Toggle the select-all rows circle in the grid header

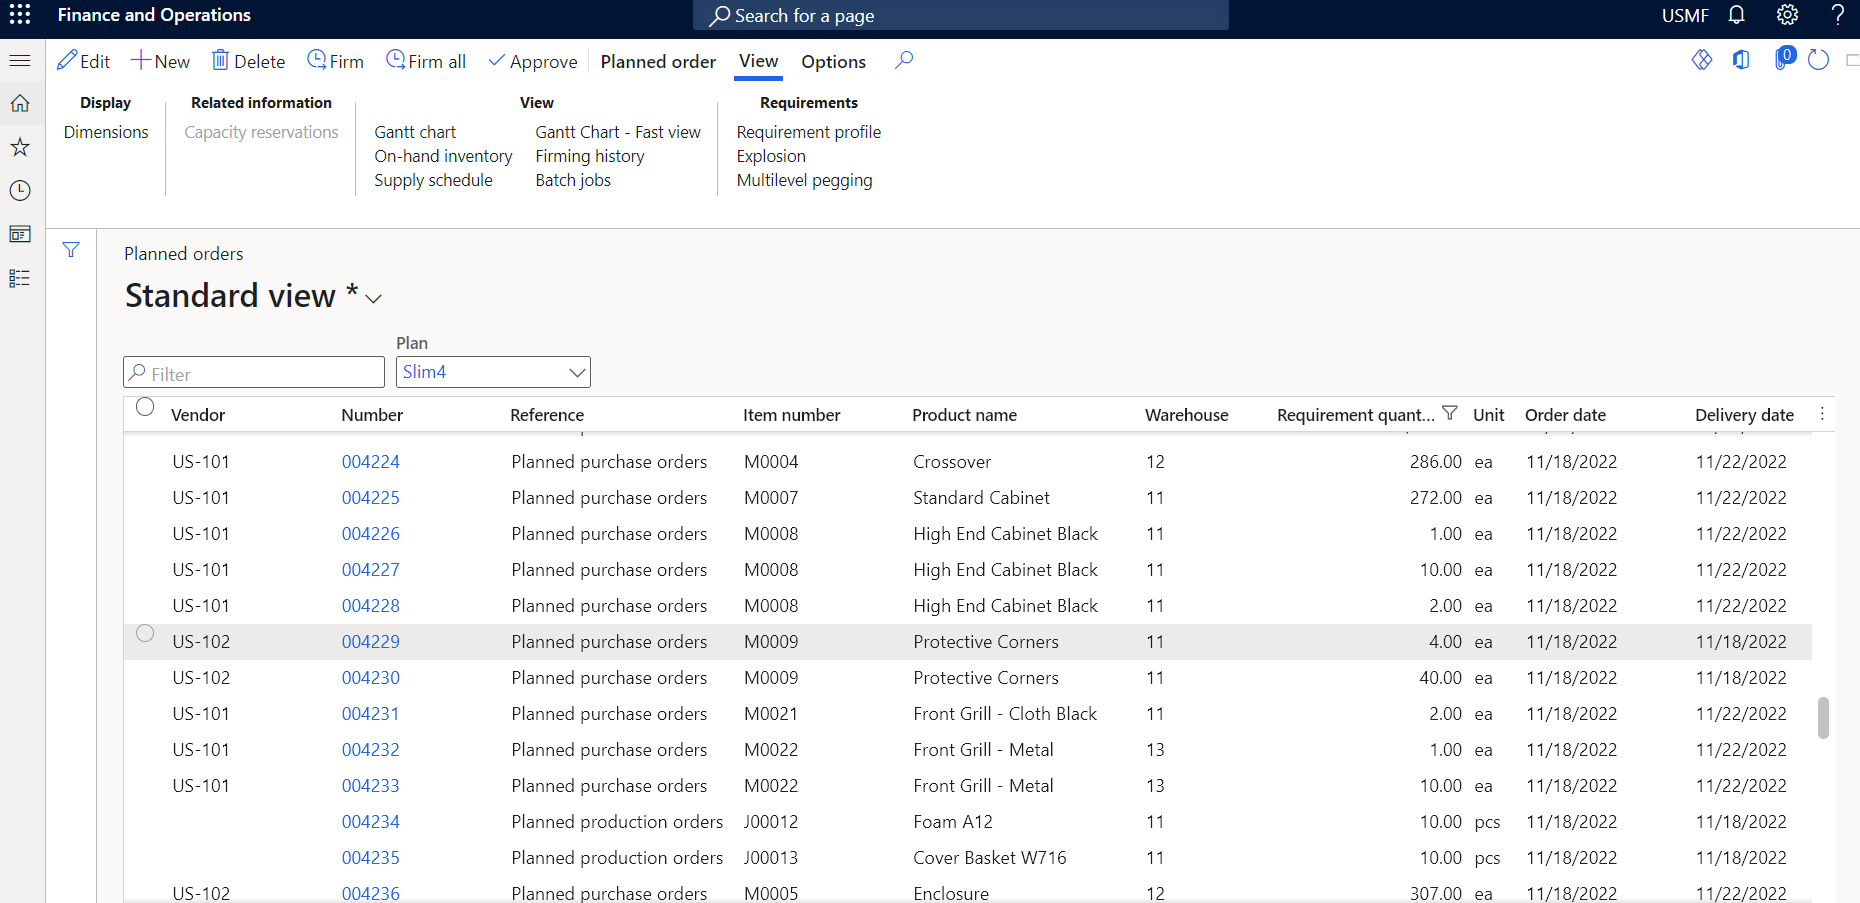(145, 407)
